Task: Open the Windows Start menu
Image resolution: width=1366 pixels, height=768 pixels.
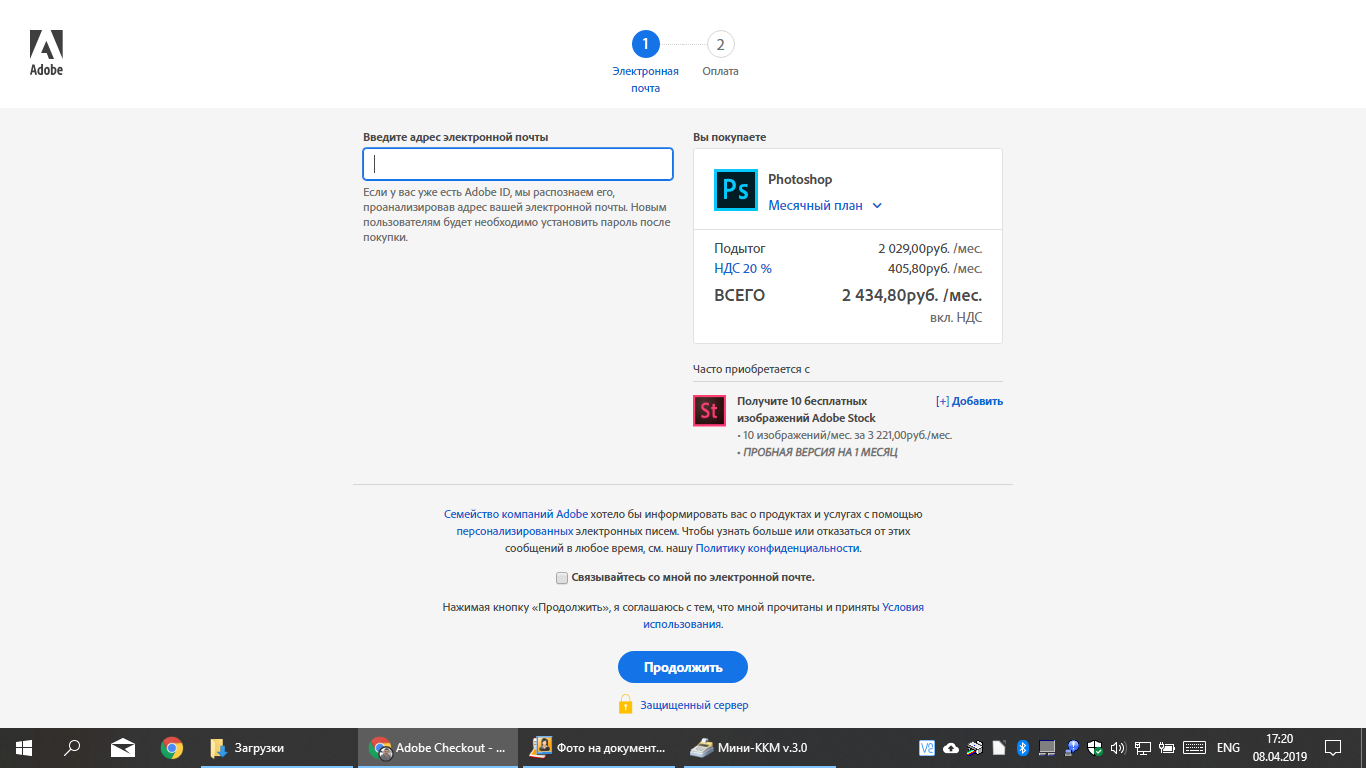Action: point(24,747)
